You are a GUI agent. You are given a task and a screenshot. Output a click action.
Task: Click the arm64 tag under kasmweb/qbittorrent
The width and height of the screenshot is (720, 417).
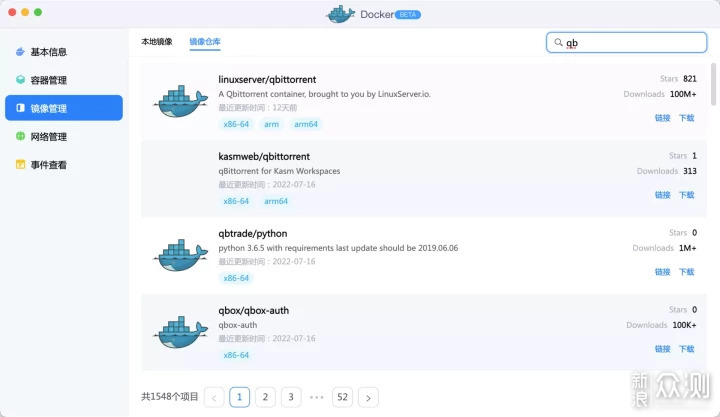[x=276, y=201]
